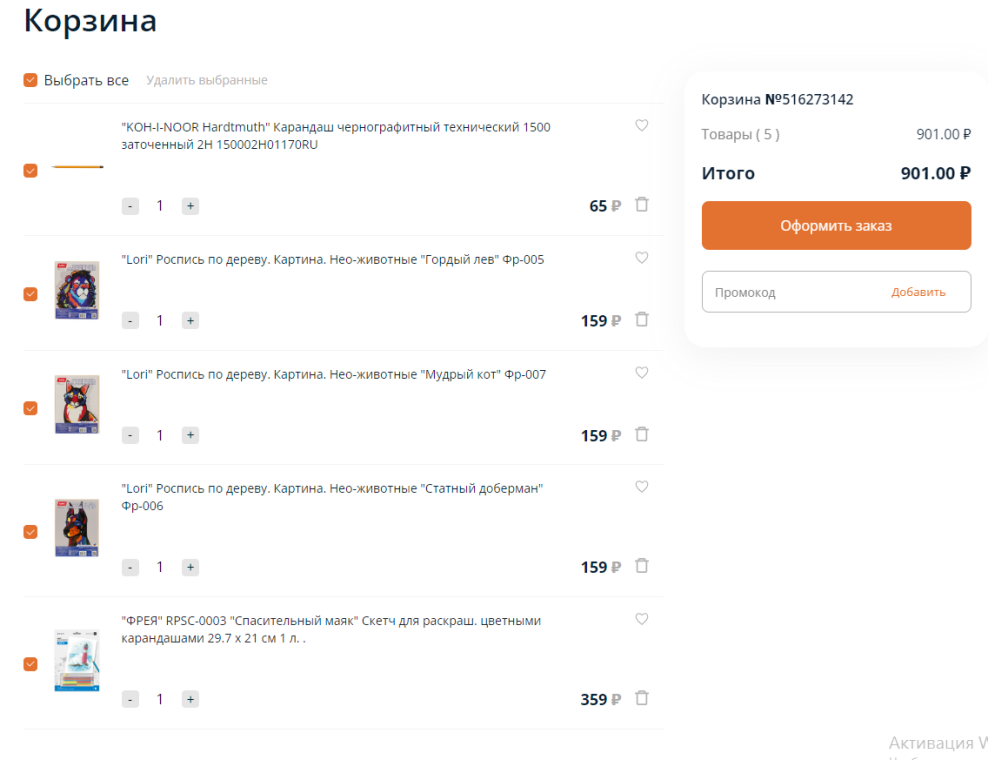
Task: Uncheck the "Мудрый кот" item checkbox
Action: tap(30, 408)
